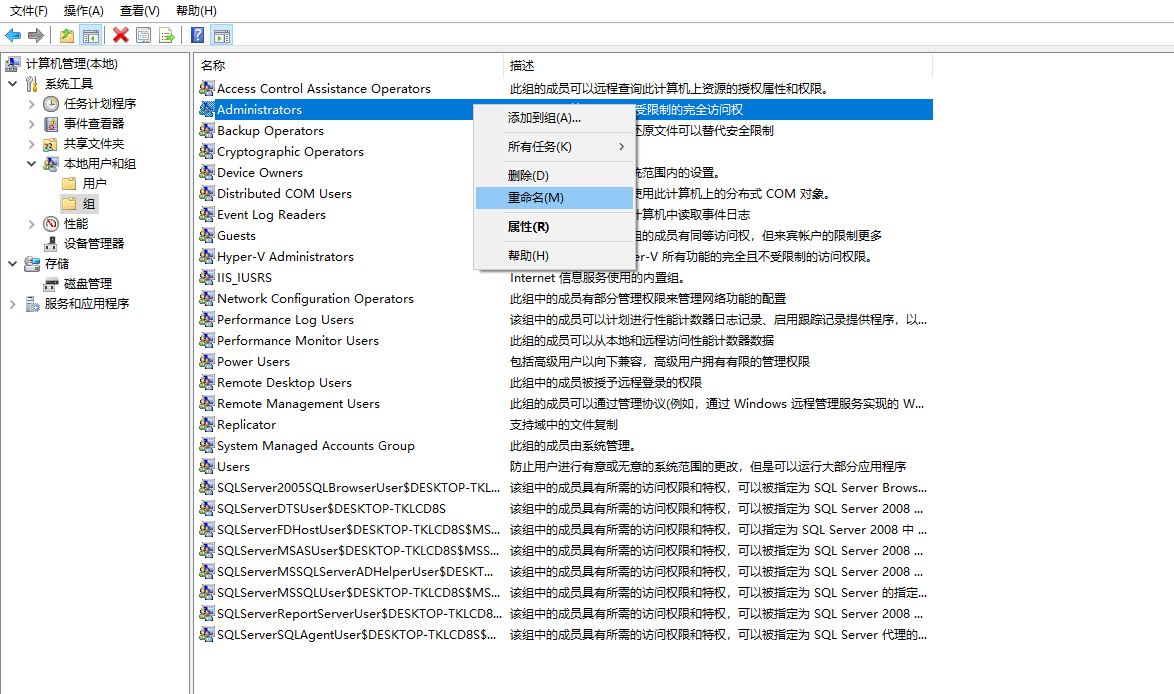The width and height of the screenshot is (1174, 694).
Task: Click the 共享文件夹 icon
Action: pos(51,144)
